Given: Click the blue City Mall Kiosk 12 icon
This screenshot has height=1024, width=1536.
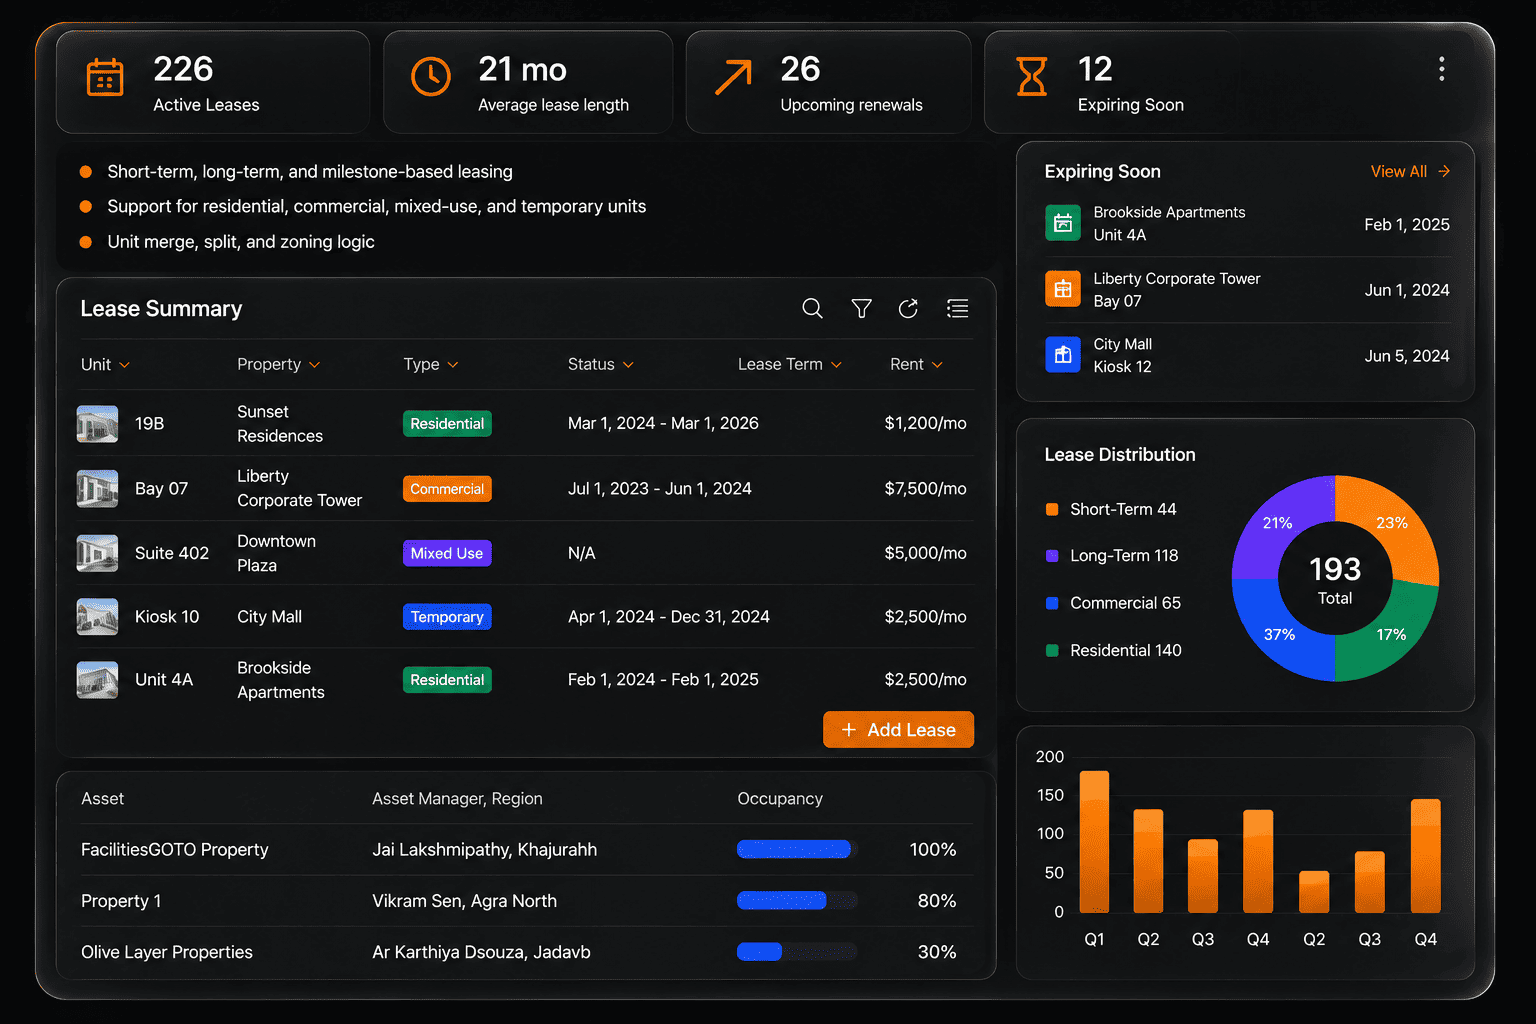Looking at the screenshot, I should click(1063, 355).
